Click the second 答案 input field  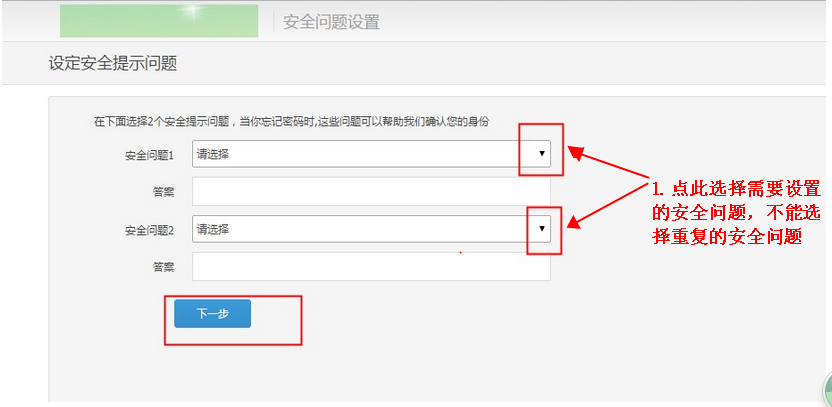[x=371, y=267]
